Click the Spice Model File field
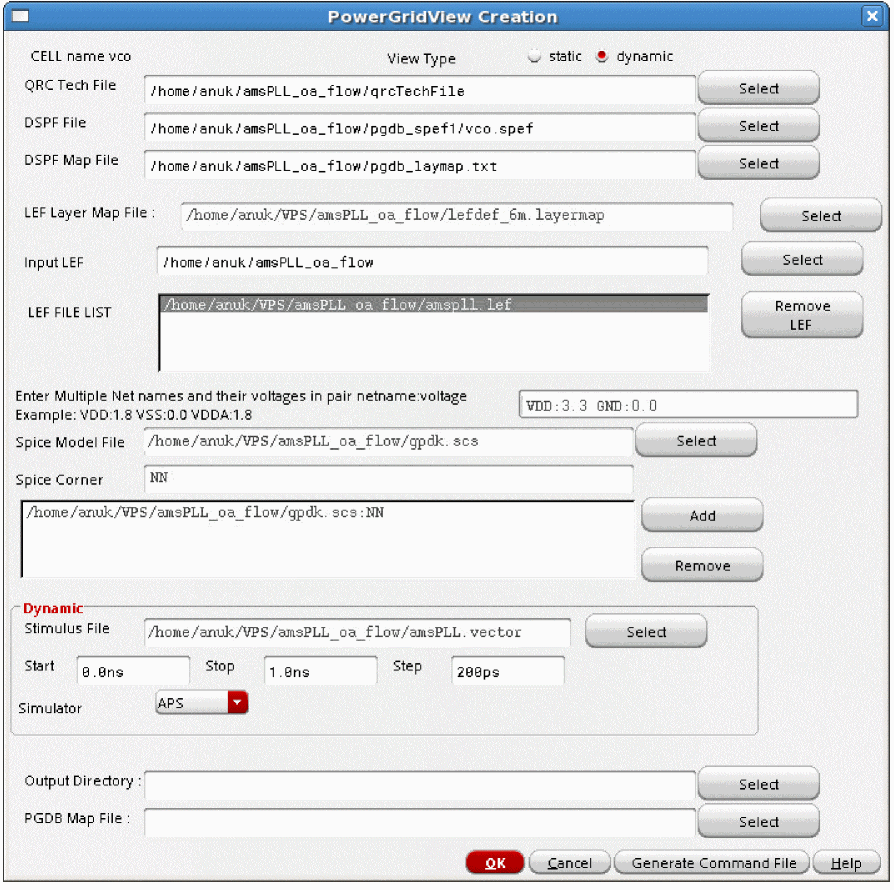This screenshot has width=894, height=890. coord(388,441)
